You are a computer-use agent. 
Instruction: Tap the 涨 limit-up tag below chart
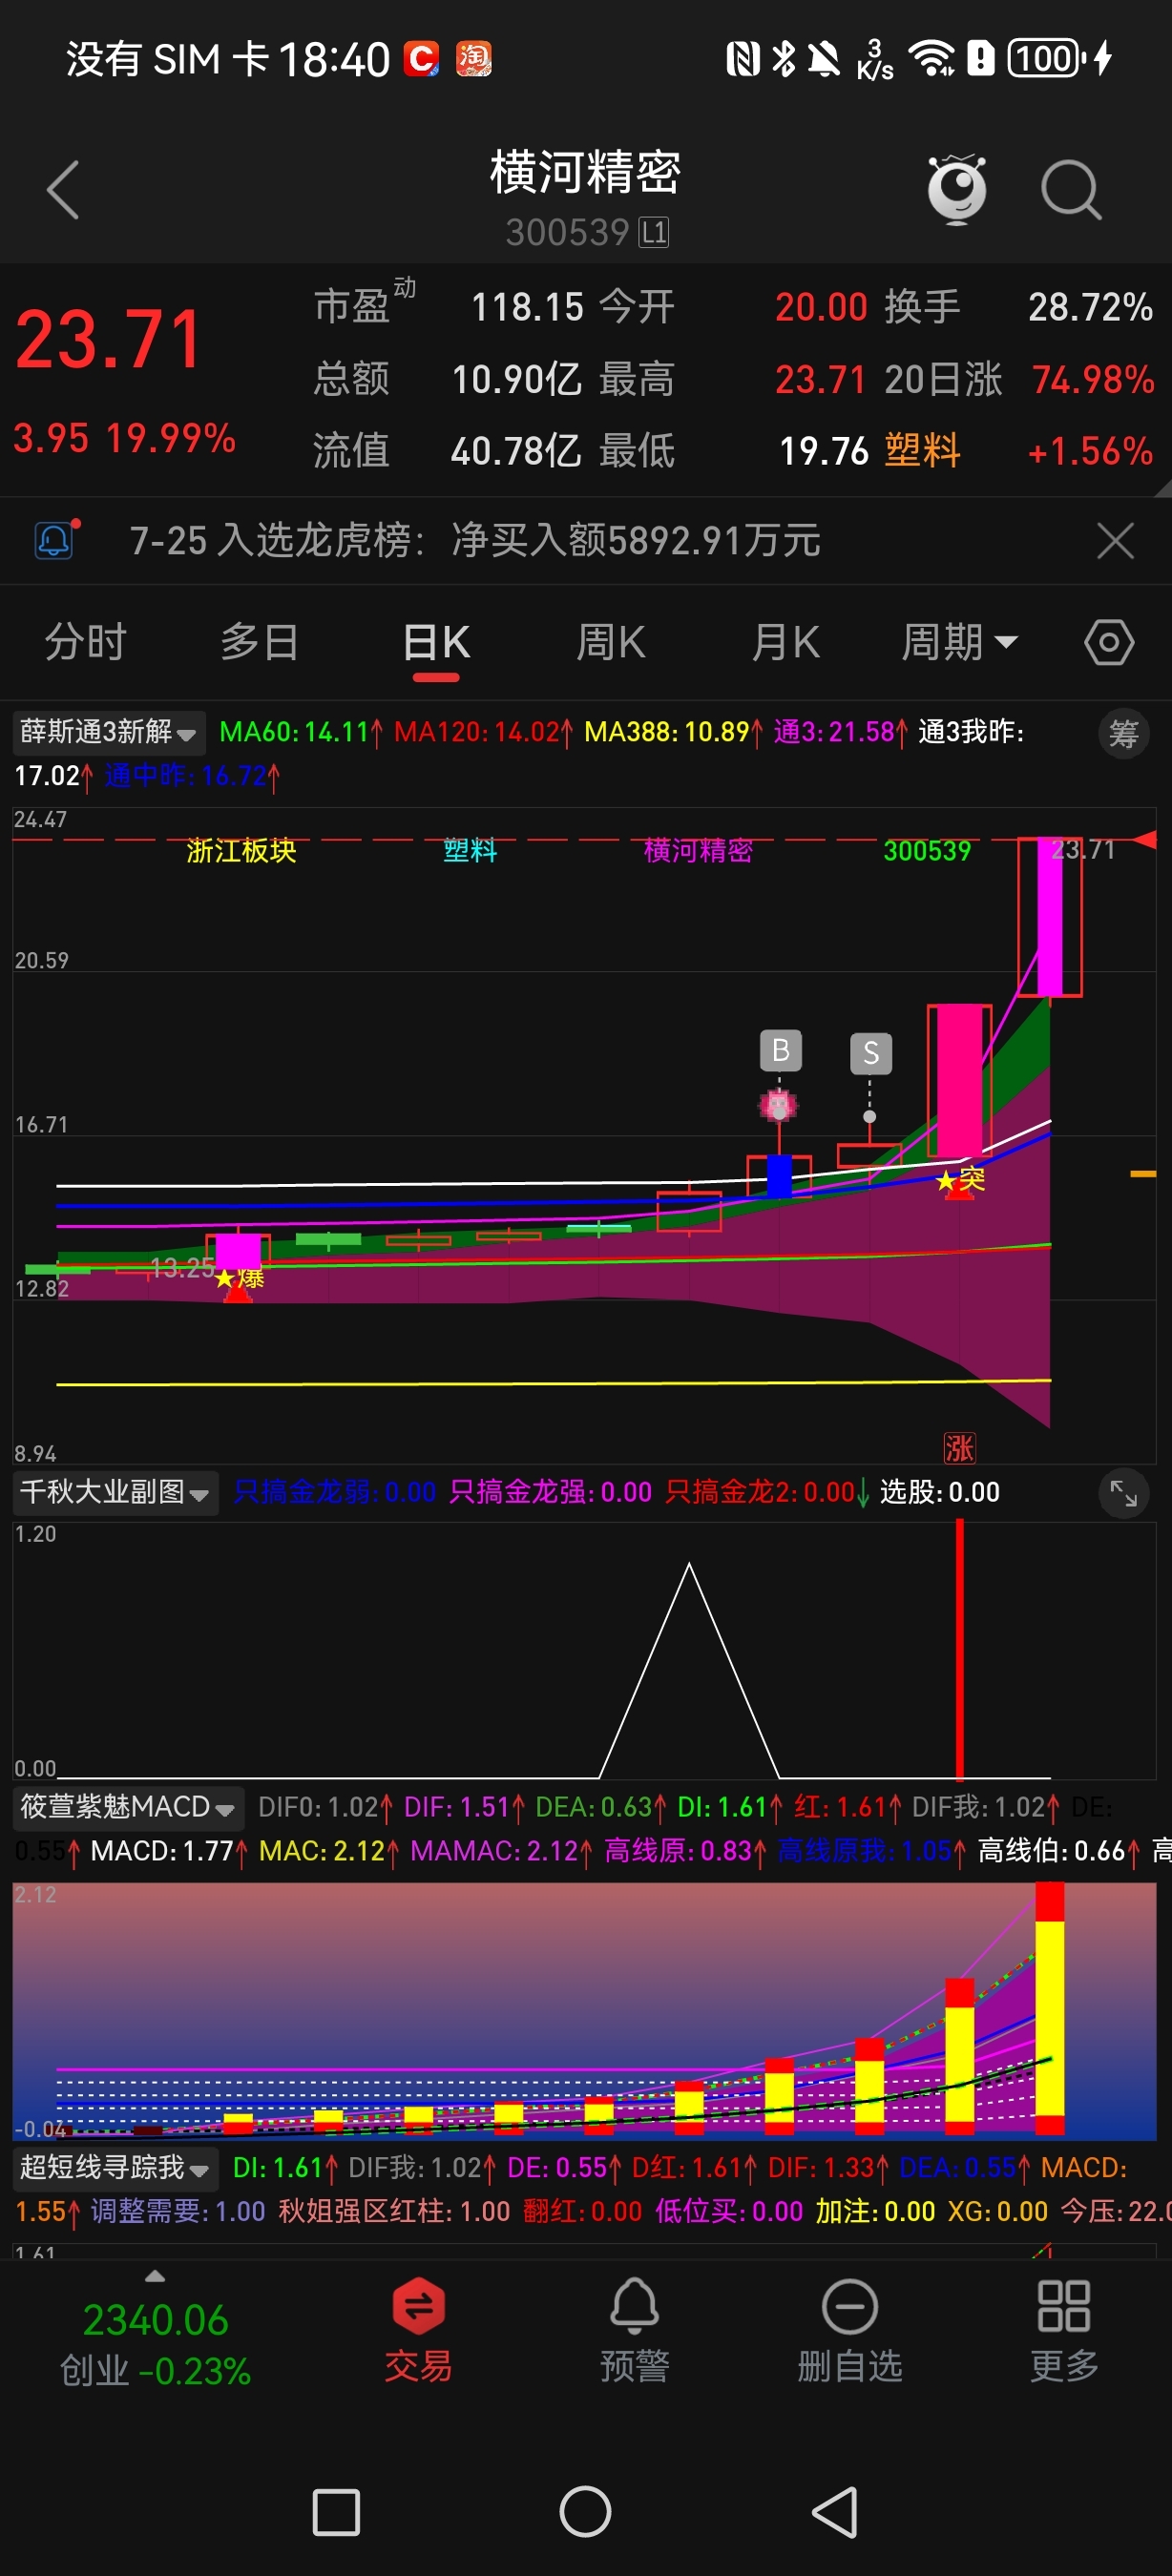pos(959,1447)
